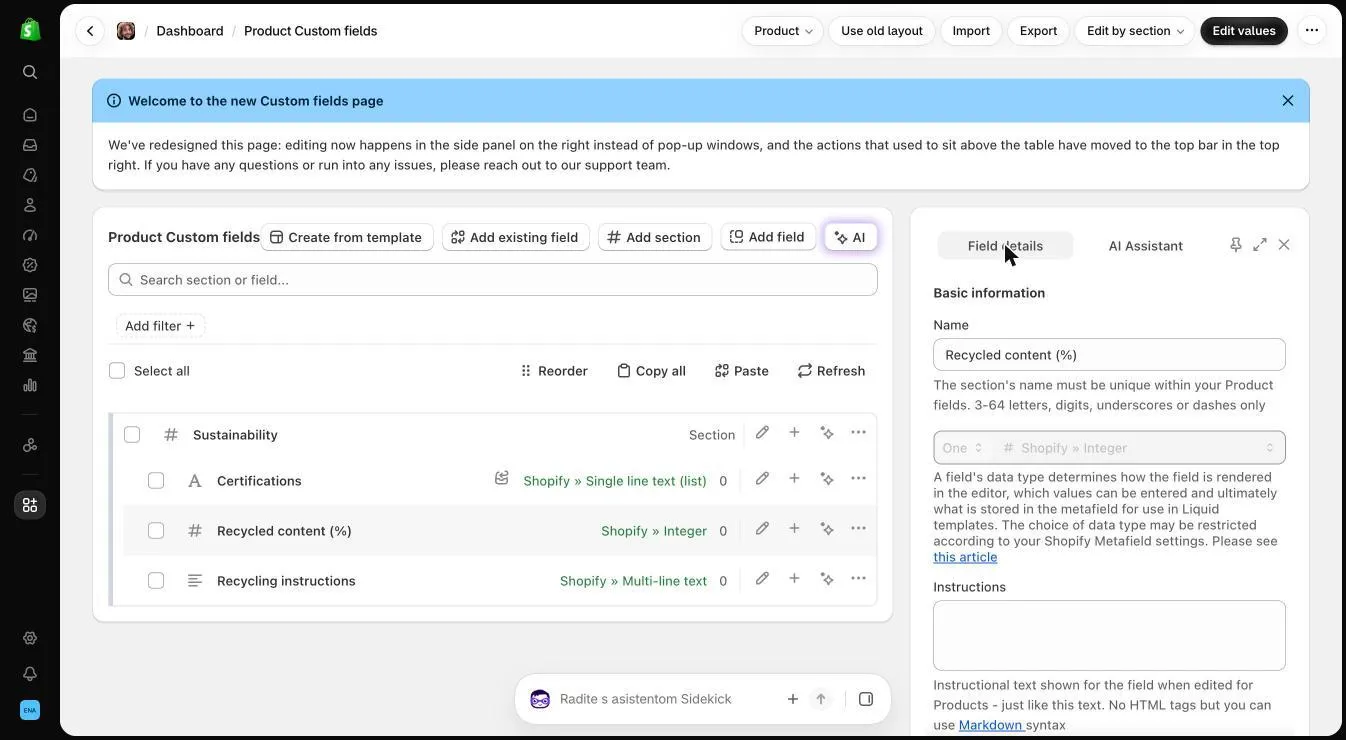Click the Edit values button

click(x=1244, y=31)
